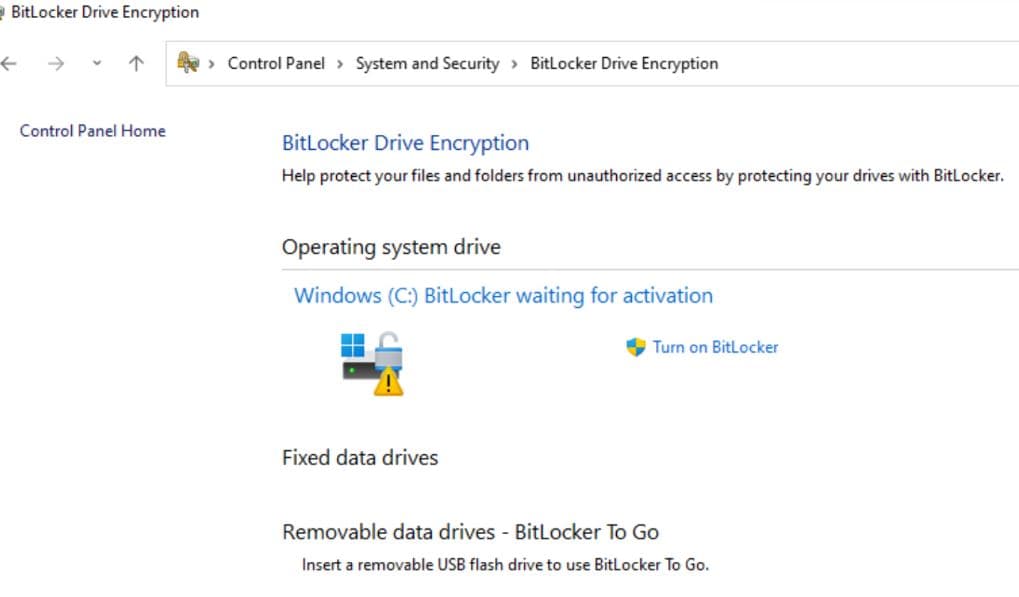Click the Fixed data drives heading
The width and height of the screenshot is (1019, 597).
[360, 458]
